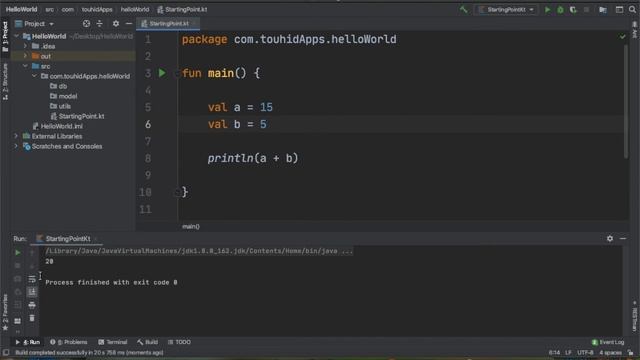
Task: Click Collapse All icon in Project panel
Action: pyautogui.click(x=100, y=24)
